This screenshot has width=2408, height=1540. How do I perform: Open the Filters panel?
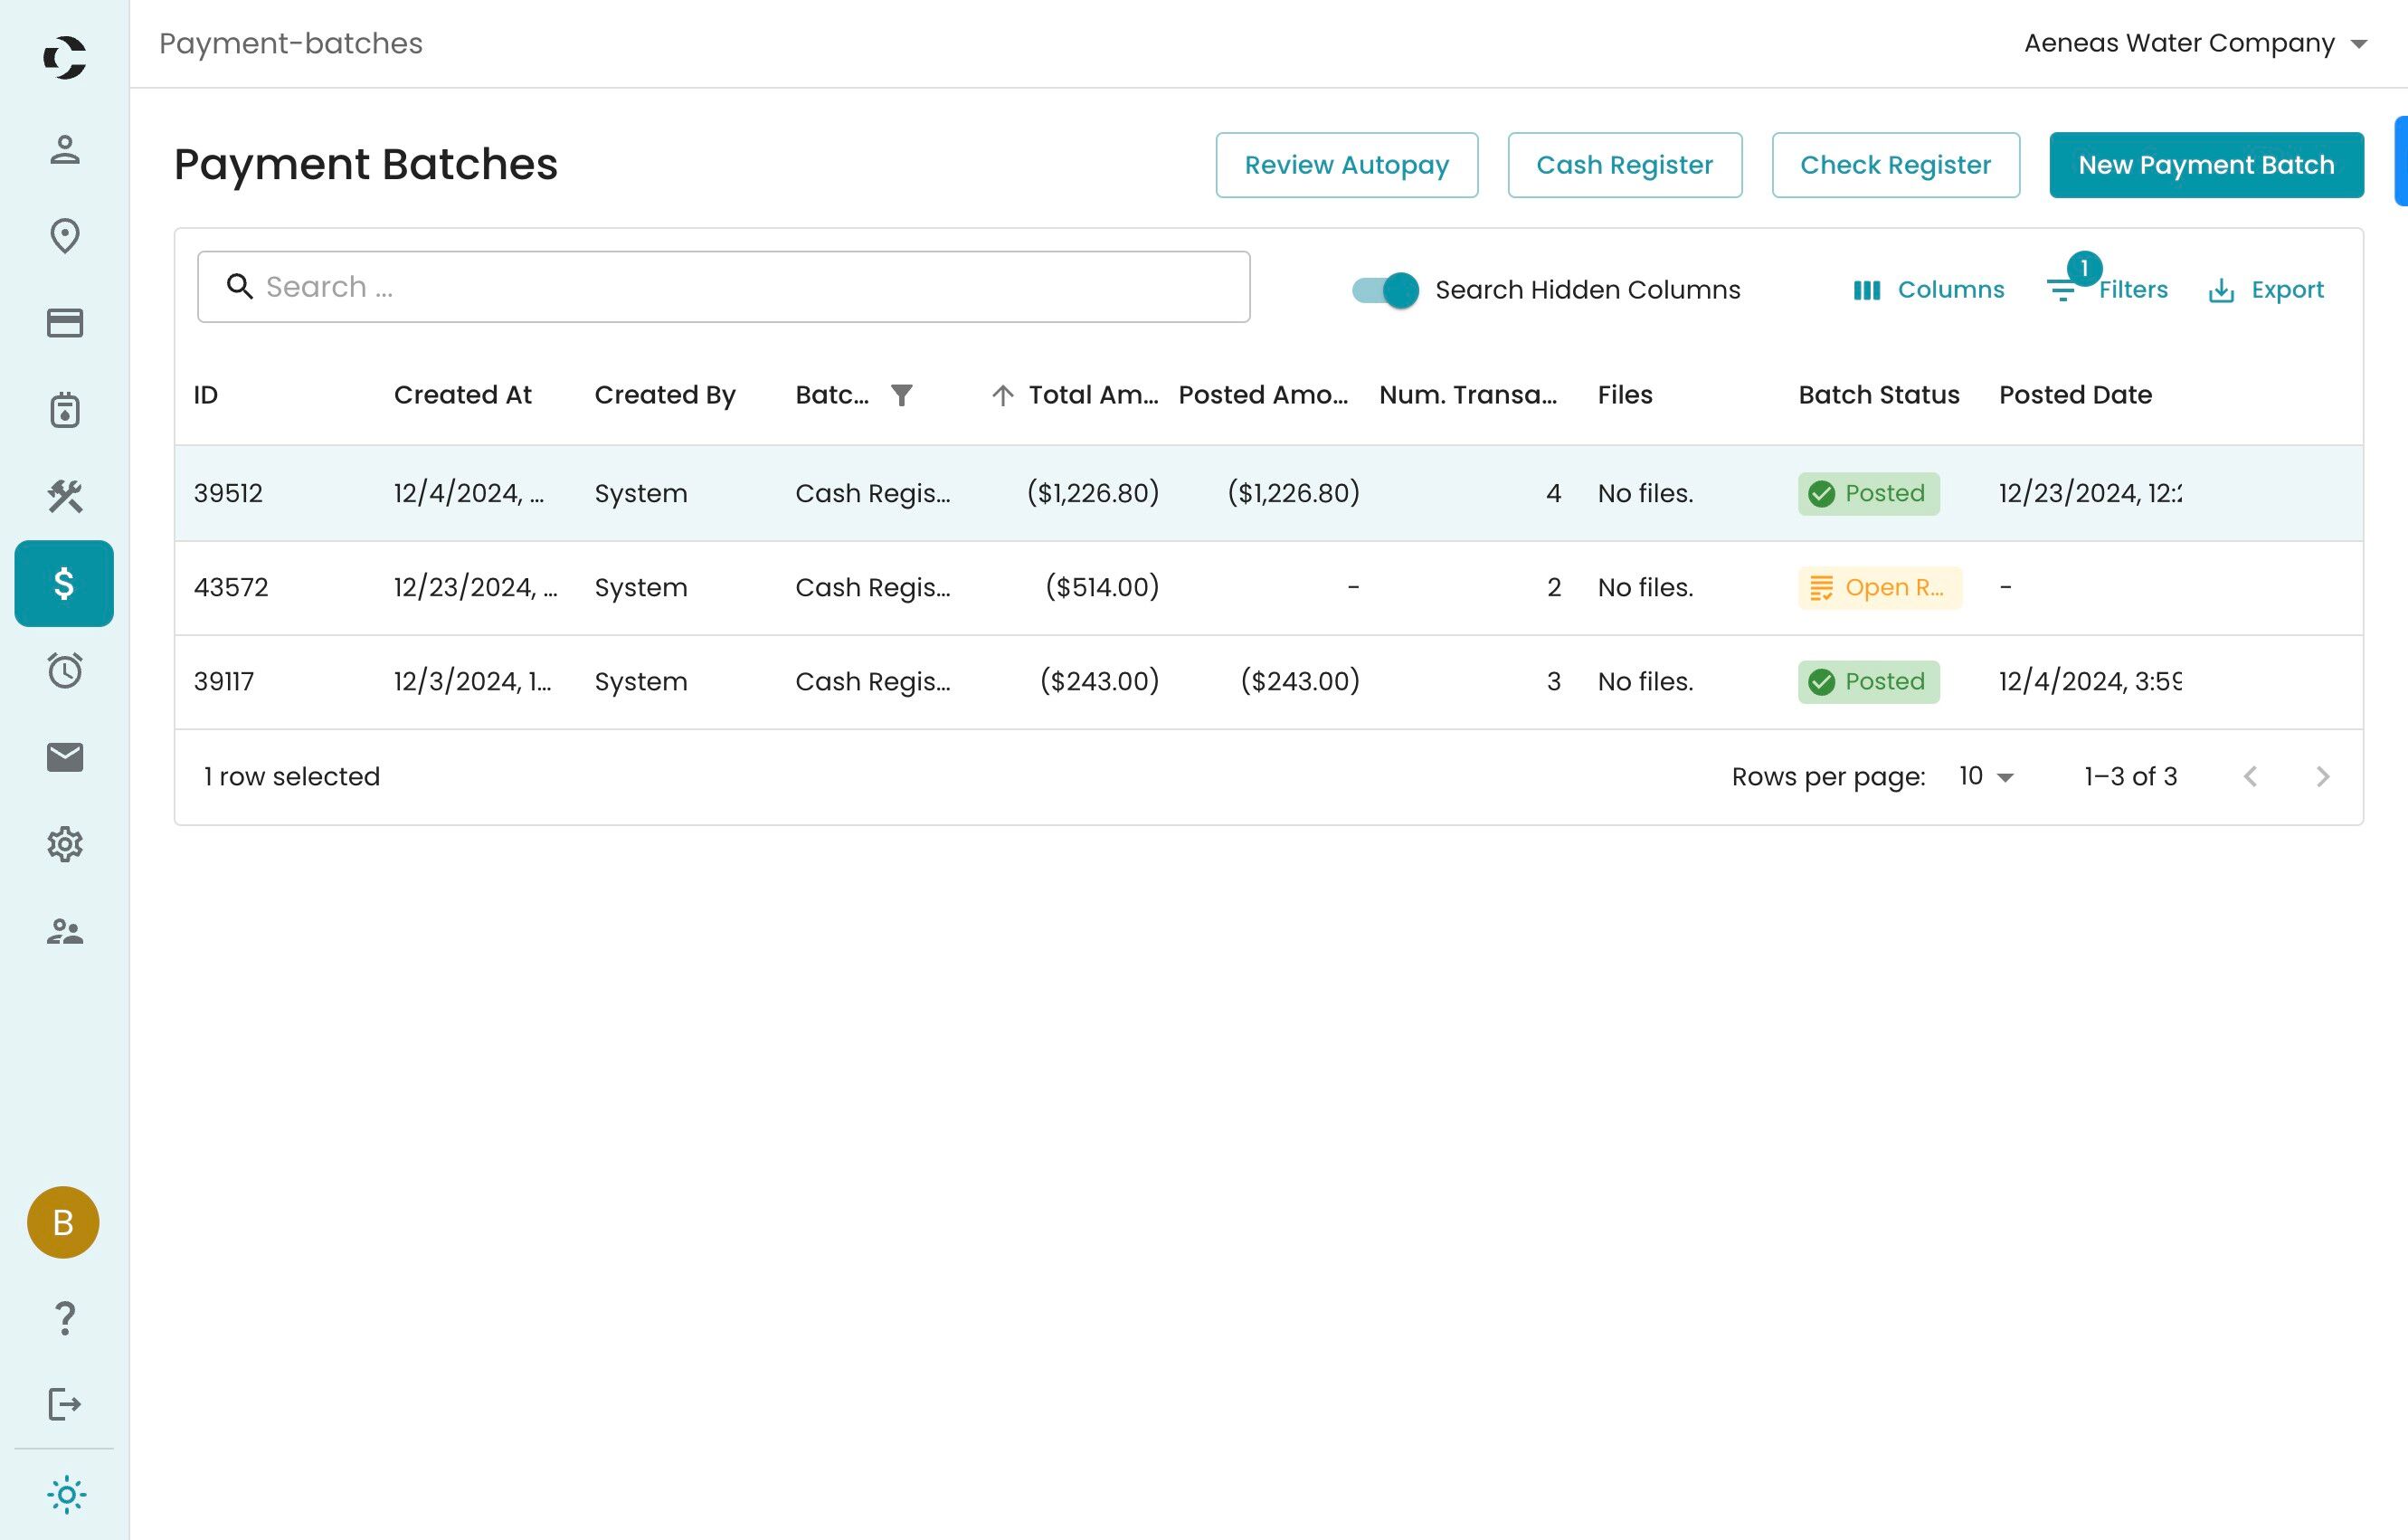[x=2108, y=290]
